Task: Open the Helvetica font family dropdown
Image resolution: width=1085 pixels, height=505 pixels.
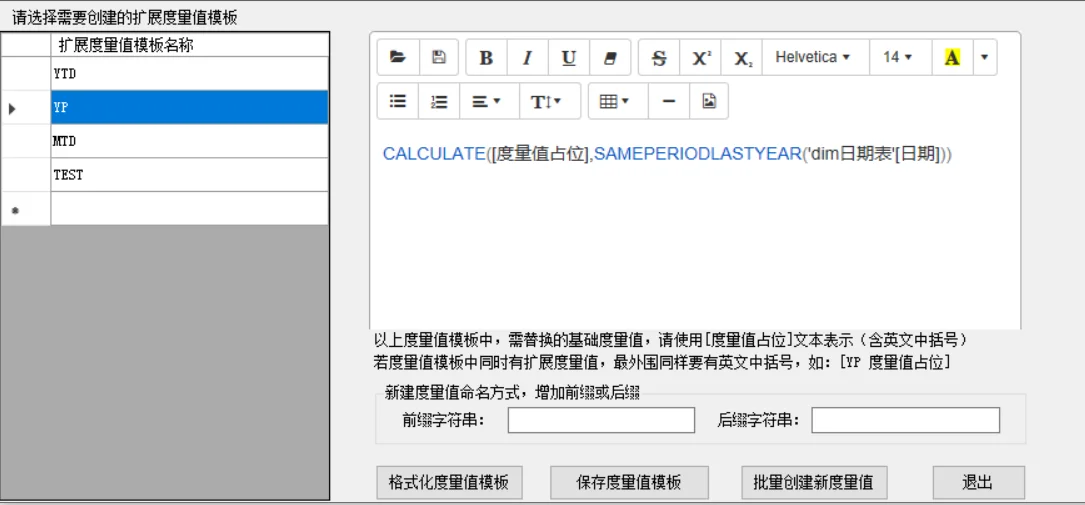Action: click(815, 57)
